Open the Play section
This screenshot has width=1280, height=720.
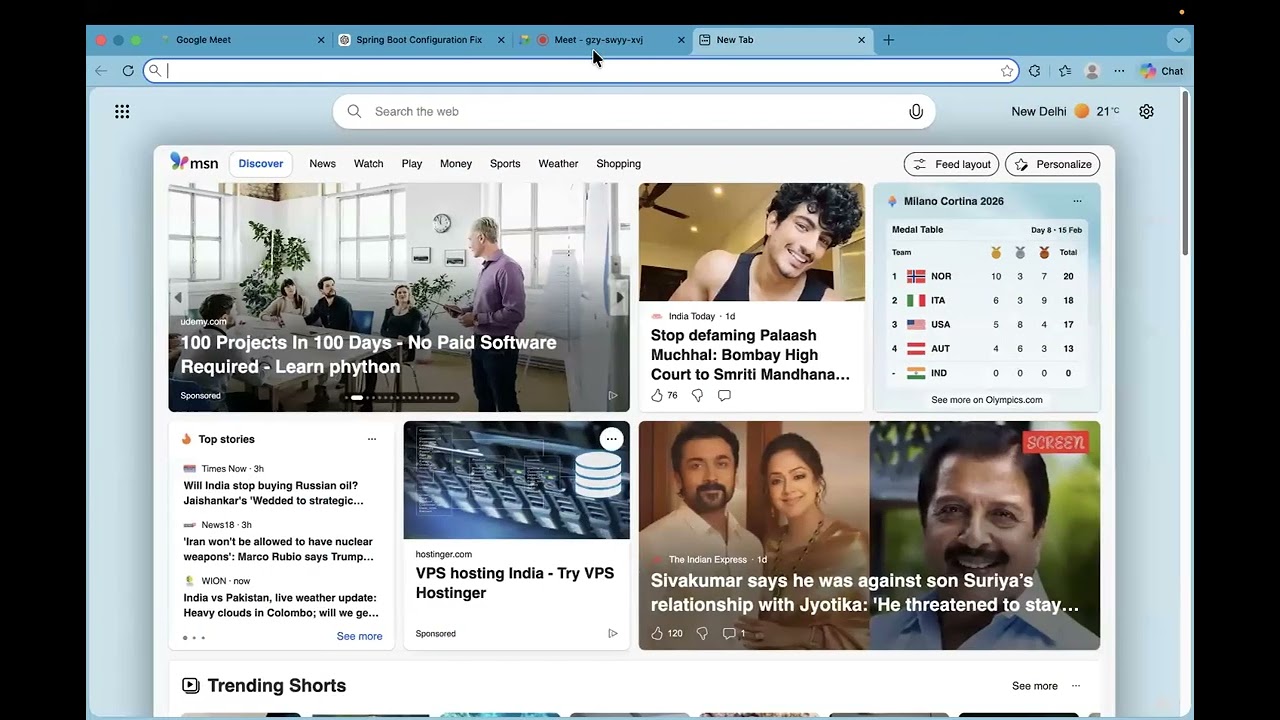coord(412,164)
